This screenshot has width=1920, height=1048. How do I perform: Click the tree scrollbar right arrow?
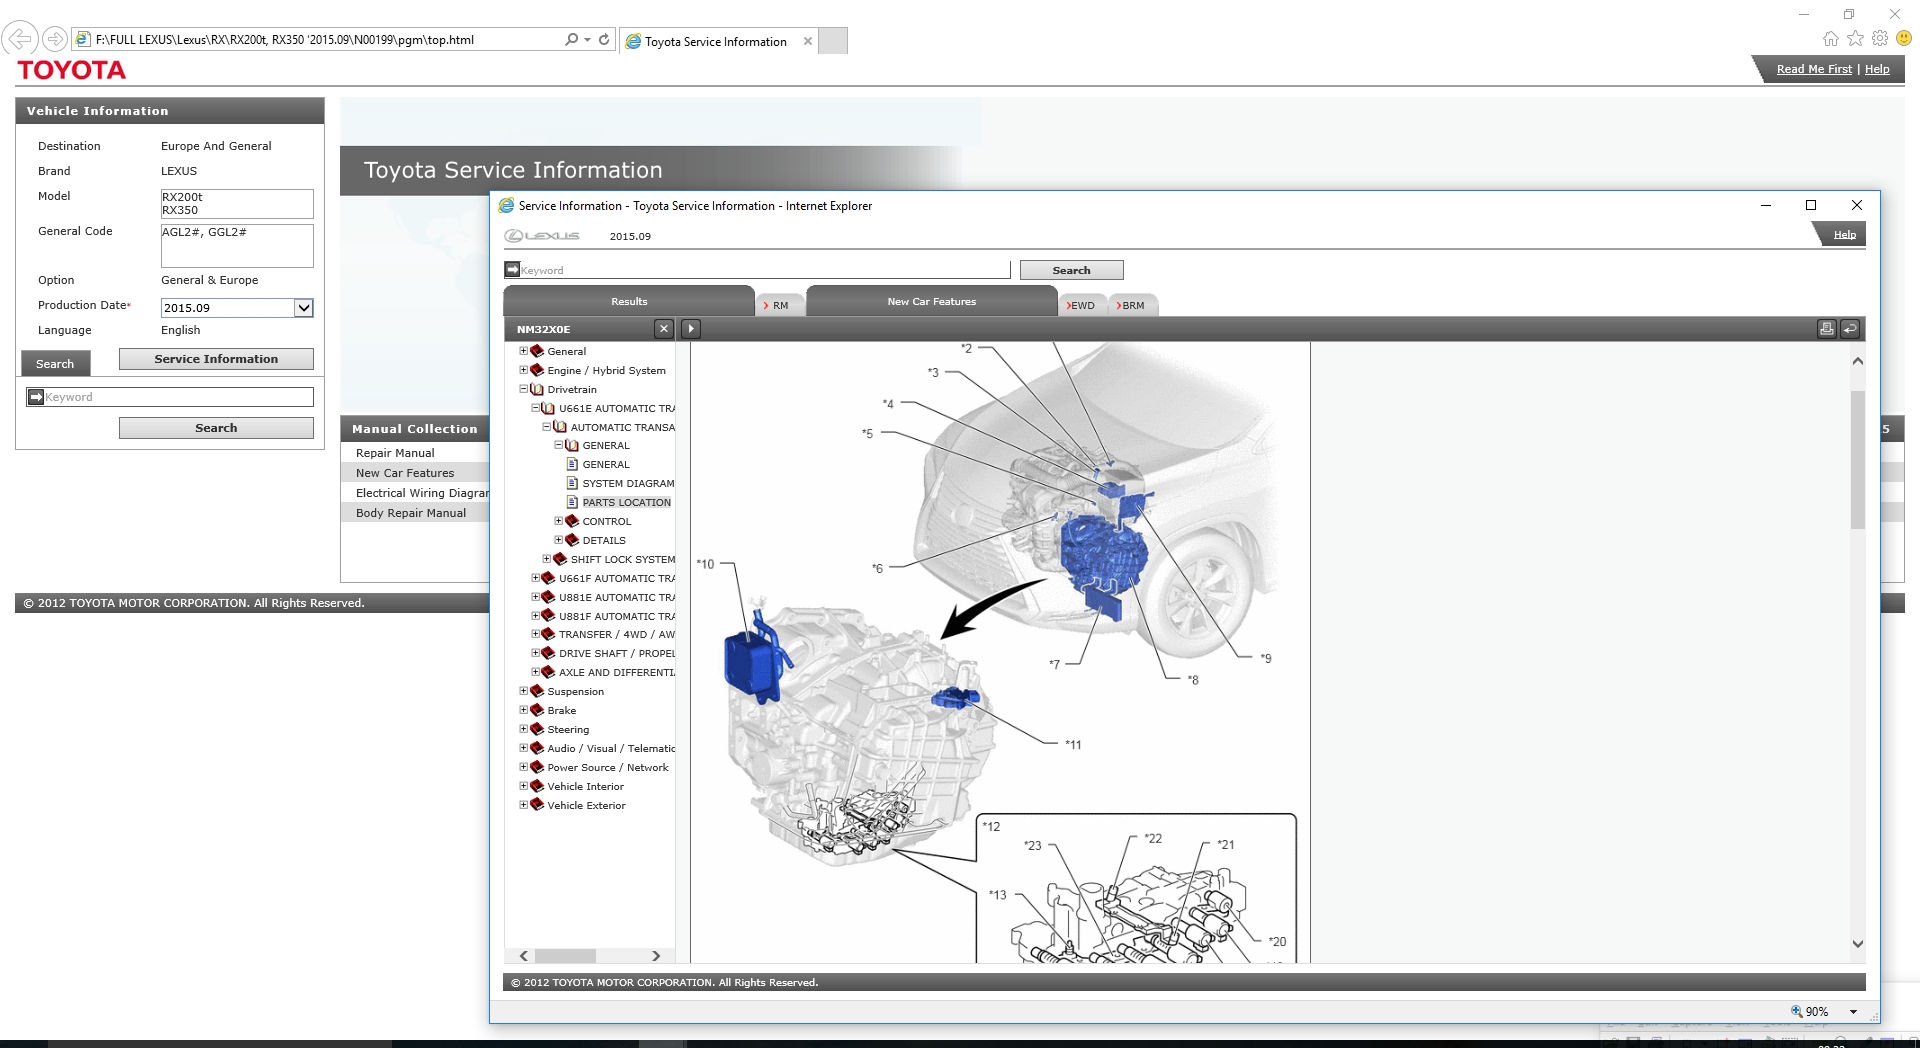pos(656,956)
